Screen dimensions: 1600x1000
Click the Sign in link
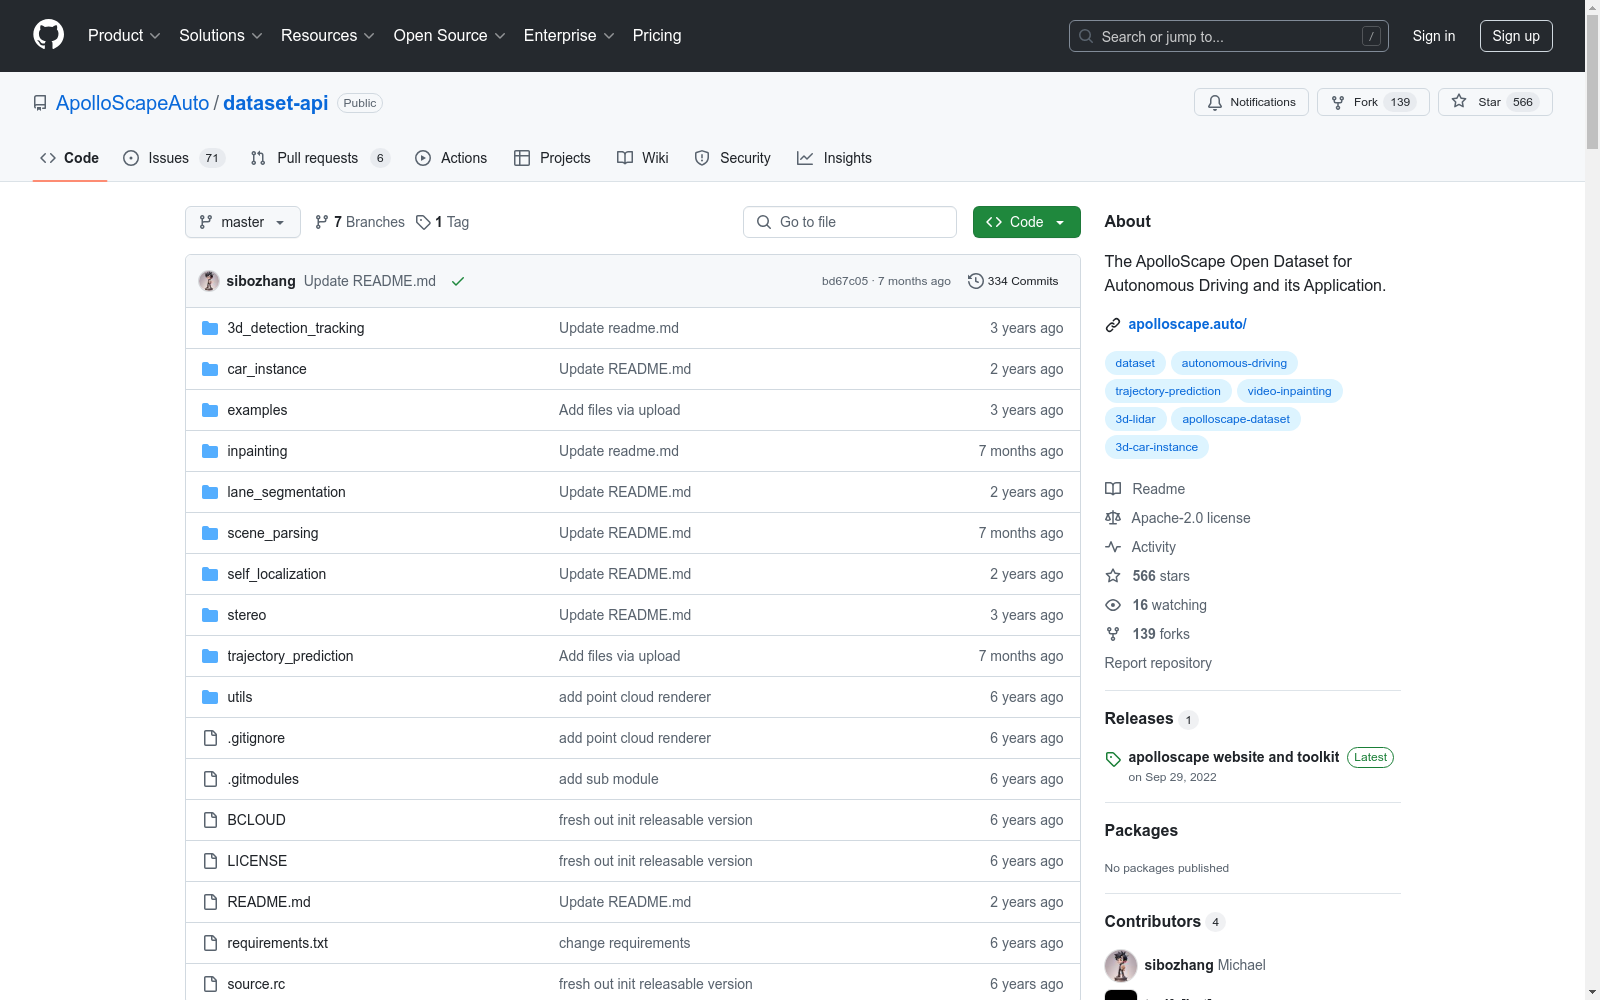click(x=1434, y=36)
